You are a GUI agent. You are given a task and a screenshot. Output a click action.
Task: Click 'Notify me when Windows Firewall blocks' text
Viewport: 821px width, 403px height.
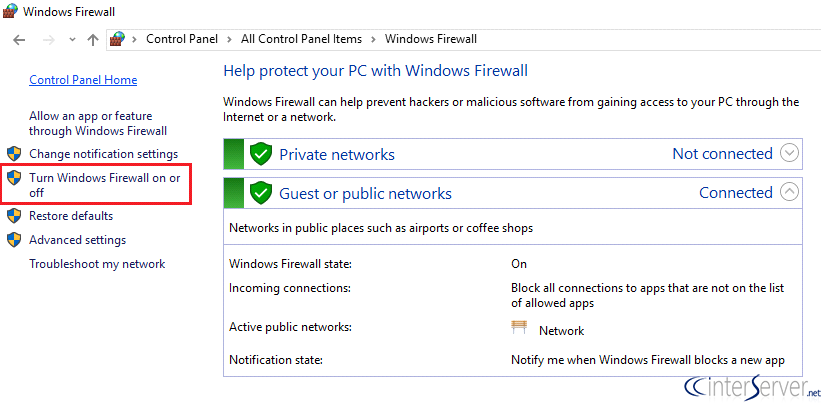[x=648, y=360]
